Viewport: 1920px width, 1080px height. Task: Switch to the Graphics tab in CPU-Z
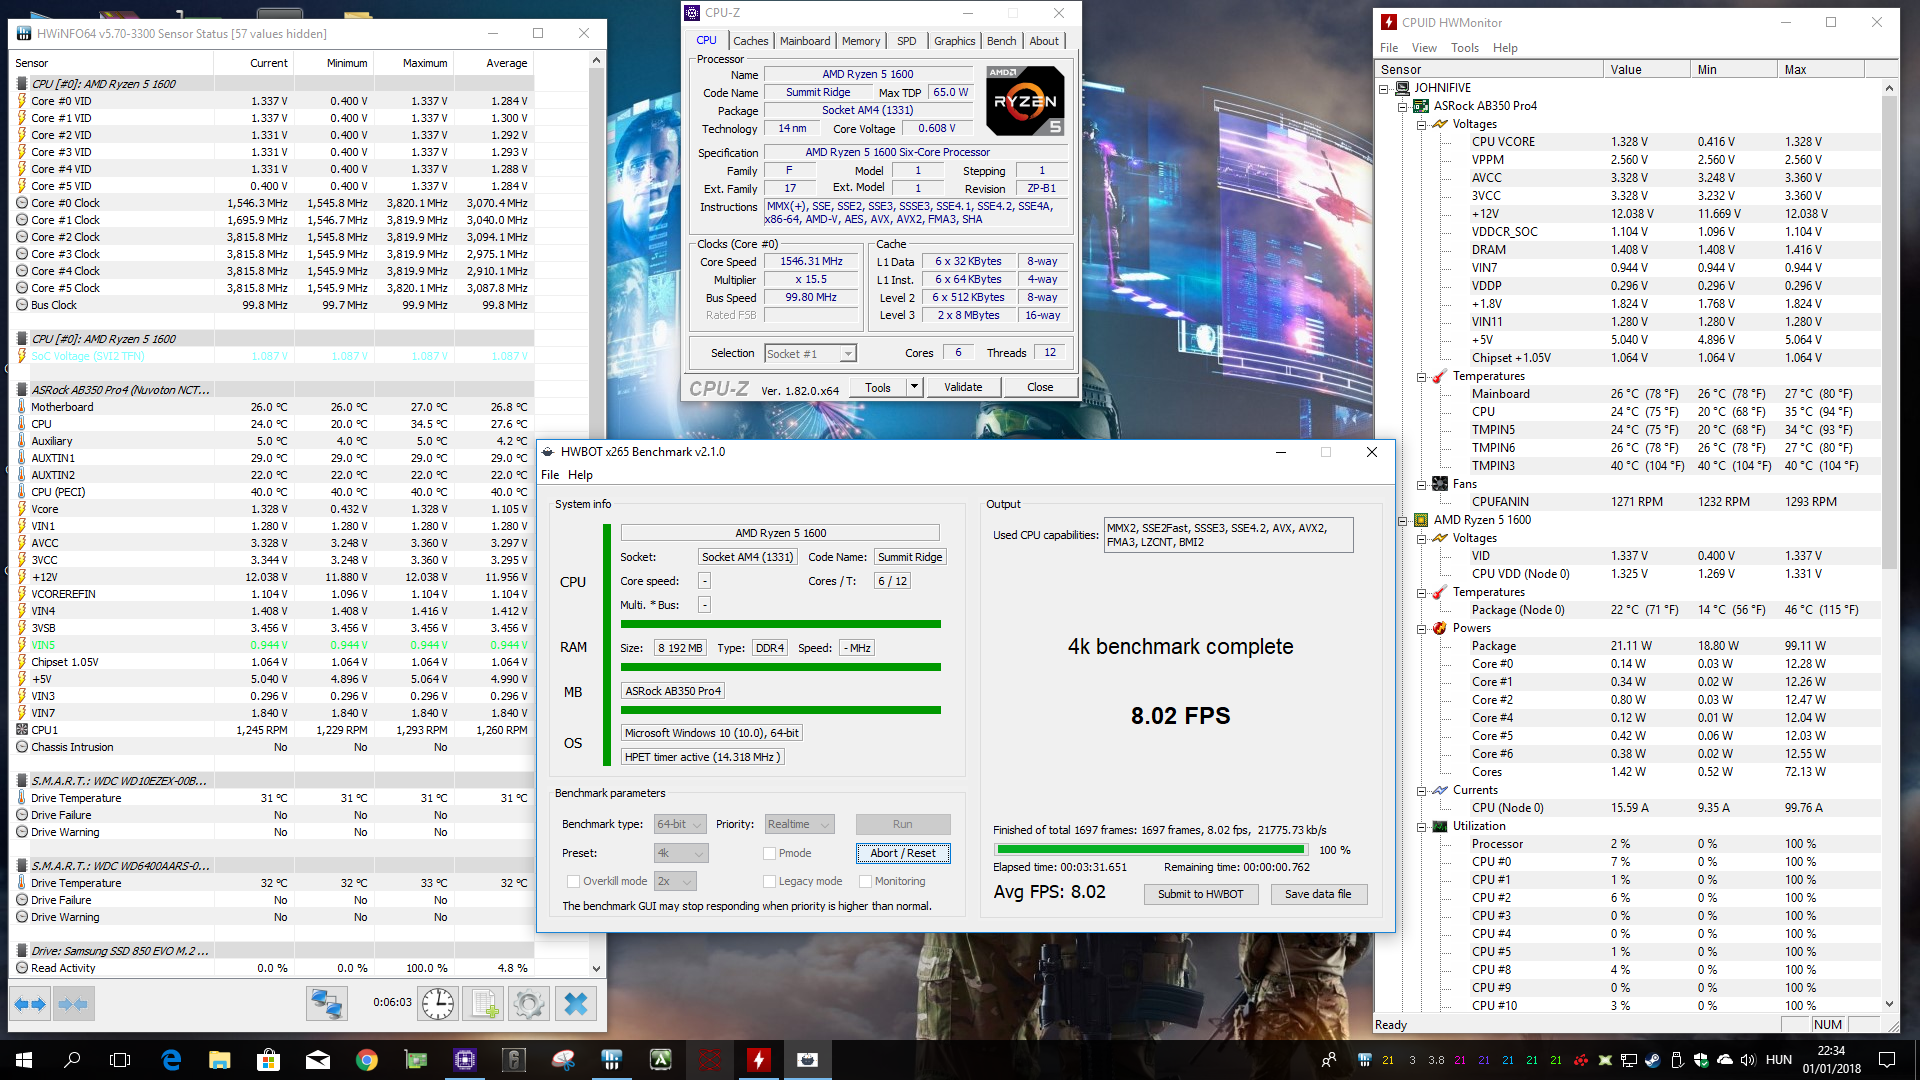click(x=954, y=41)
